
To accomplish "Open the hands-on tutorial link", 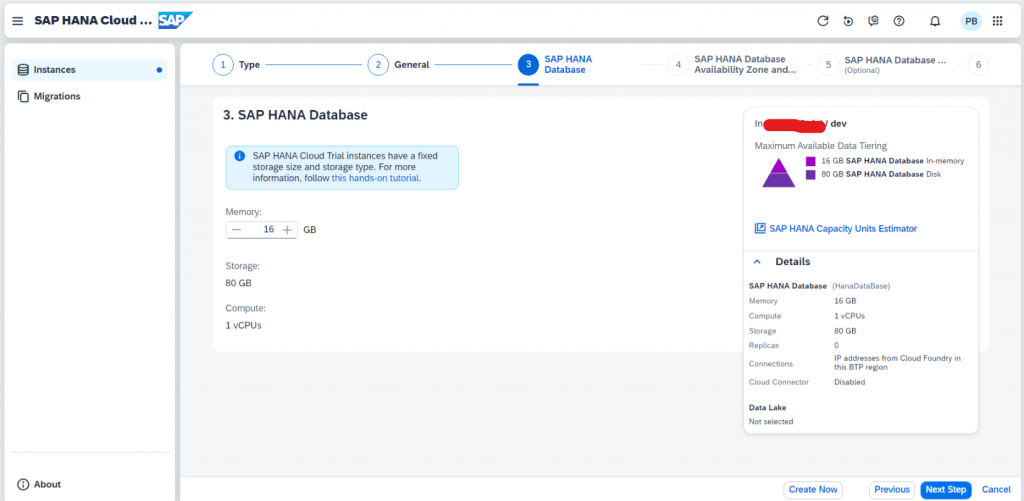I will coord(376,178).
